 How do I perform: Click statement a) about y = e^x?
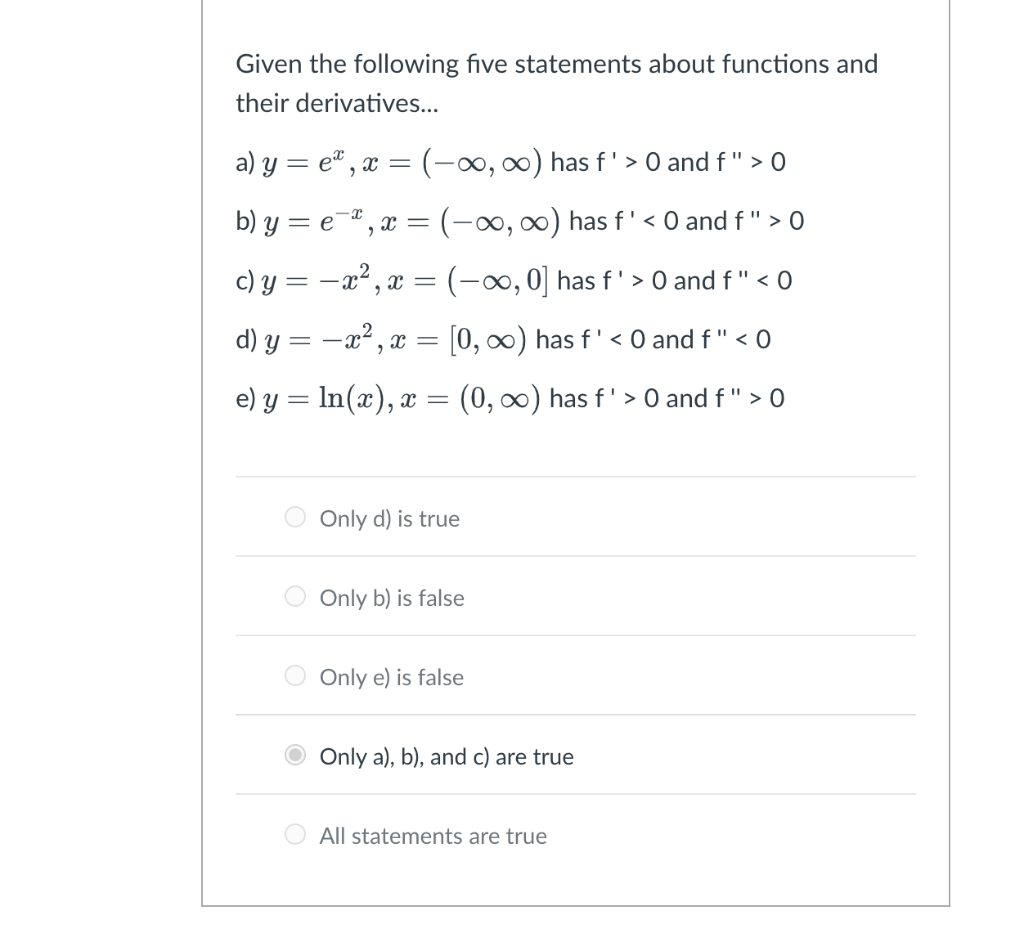click(x=510, y=161)
